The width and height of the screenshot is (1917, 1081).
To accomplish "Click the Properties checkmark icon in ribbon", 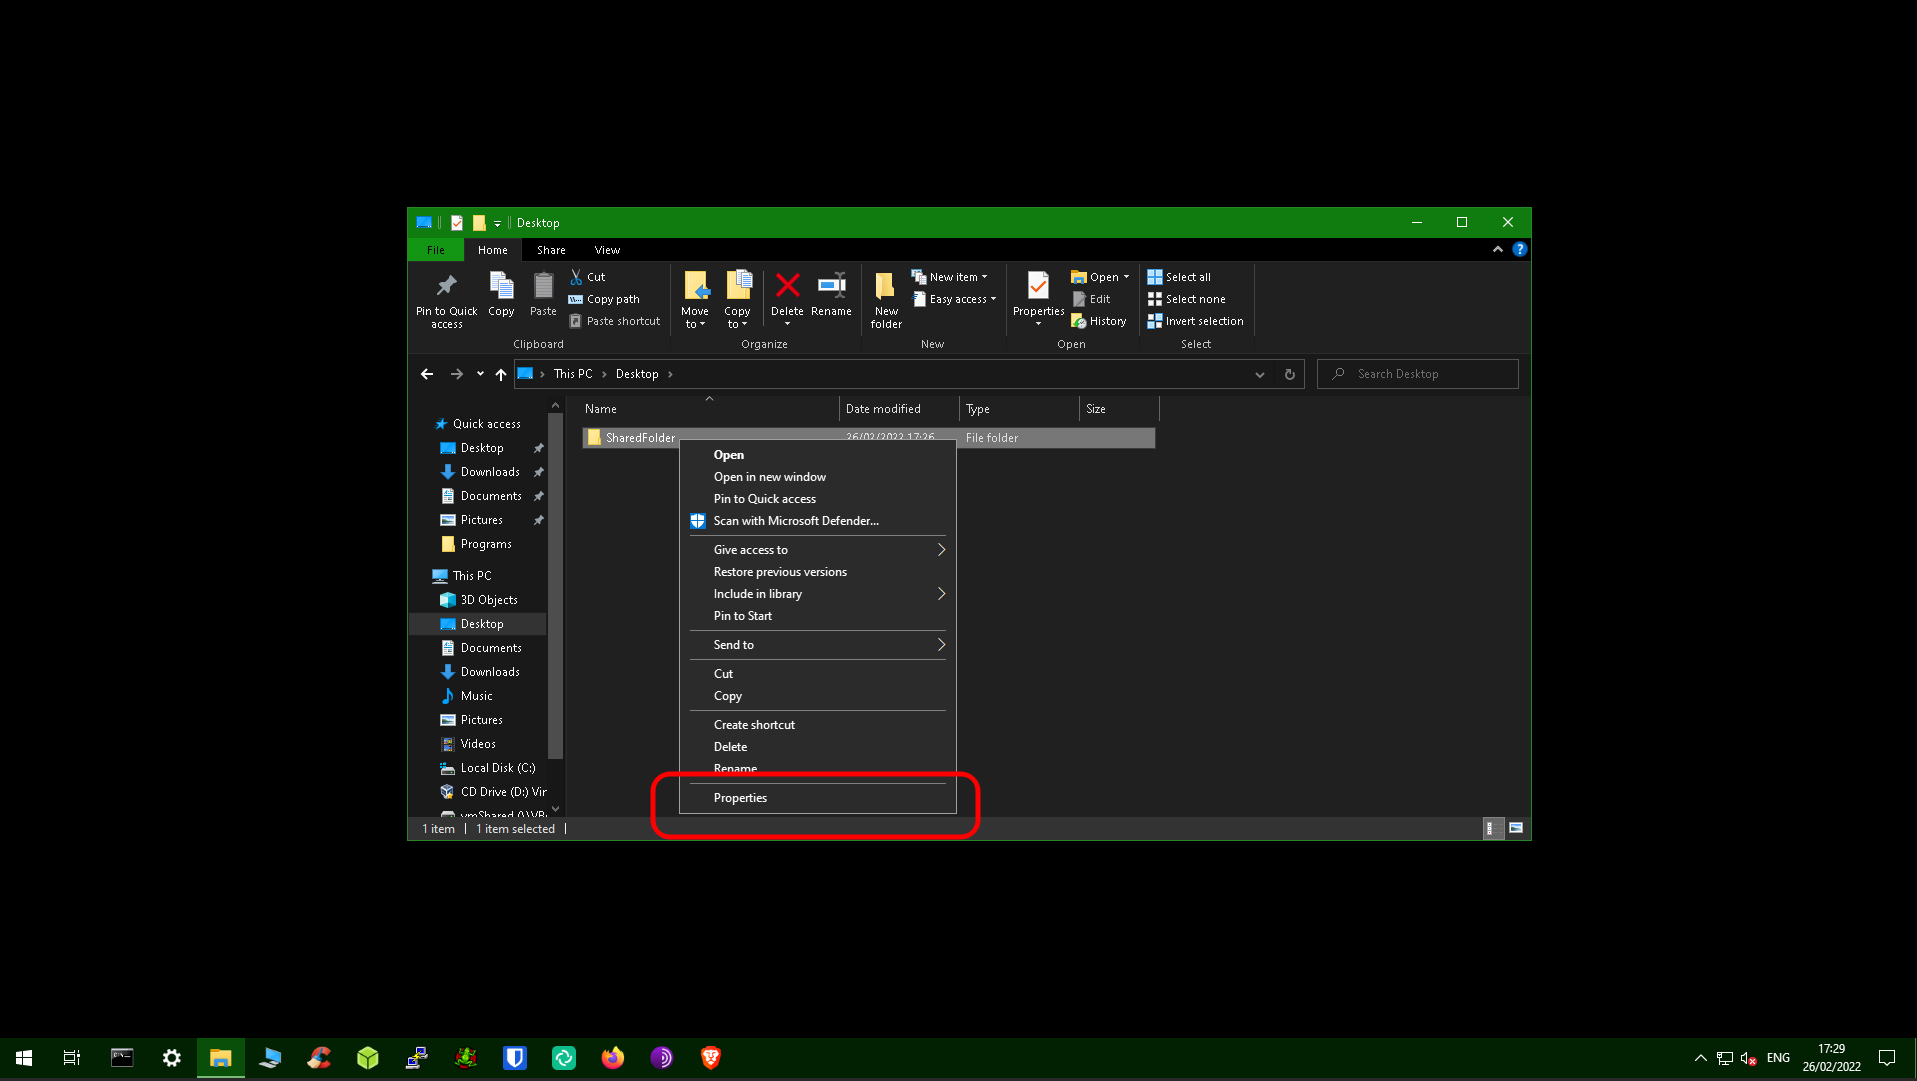I will tap(1038, 286).
